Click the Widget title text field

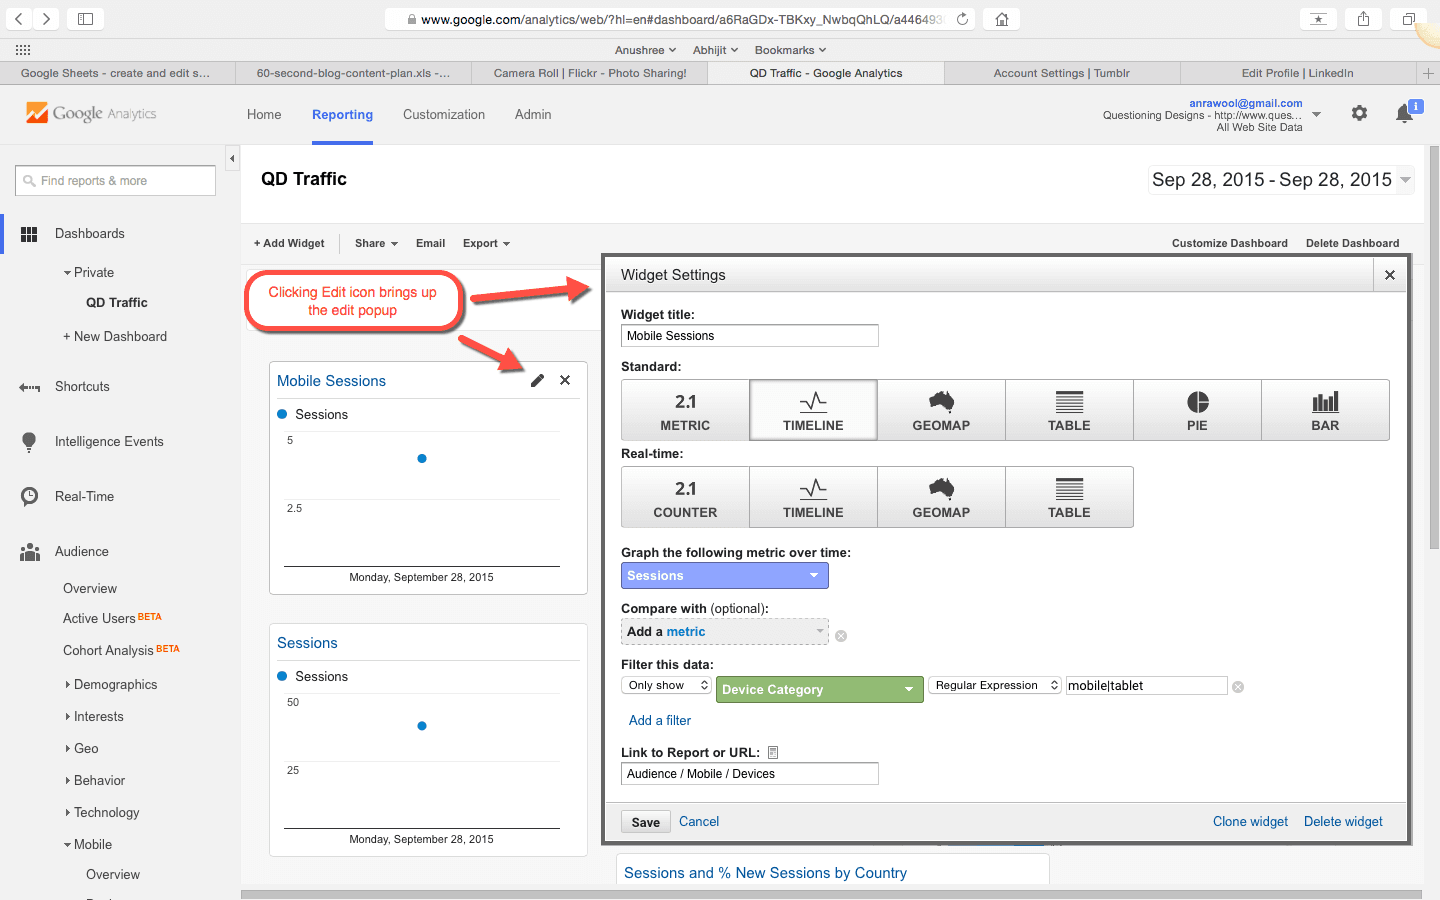tap(750, 336)
